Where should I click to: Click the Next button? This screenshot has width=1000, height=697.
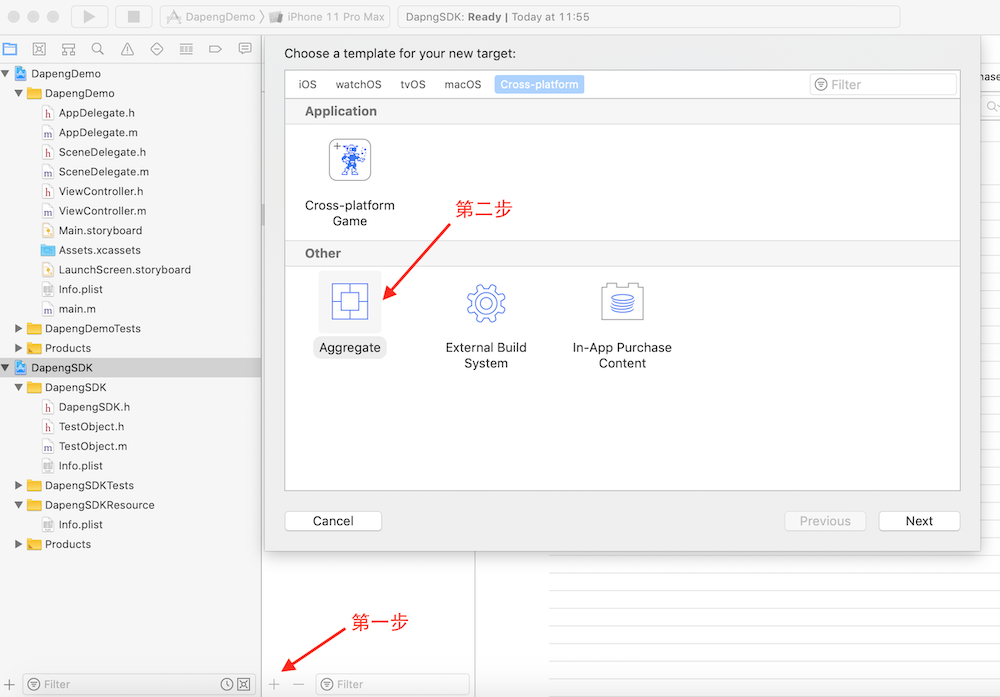918,520
